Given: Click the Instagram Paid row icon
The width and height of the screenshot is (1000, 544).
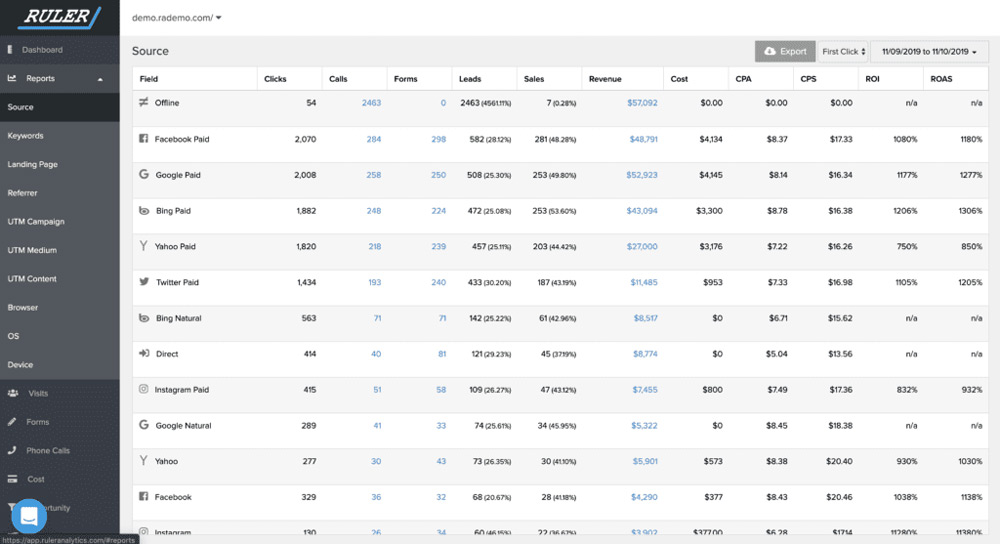Looking at the screenshot, I should tap(143, 389).
